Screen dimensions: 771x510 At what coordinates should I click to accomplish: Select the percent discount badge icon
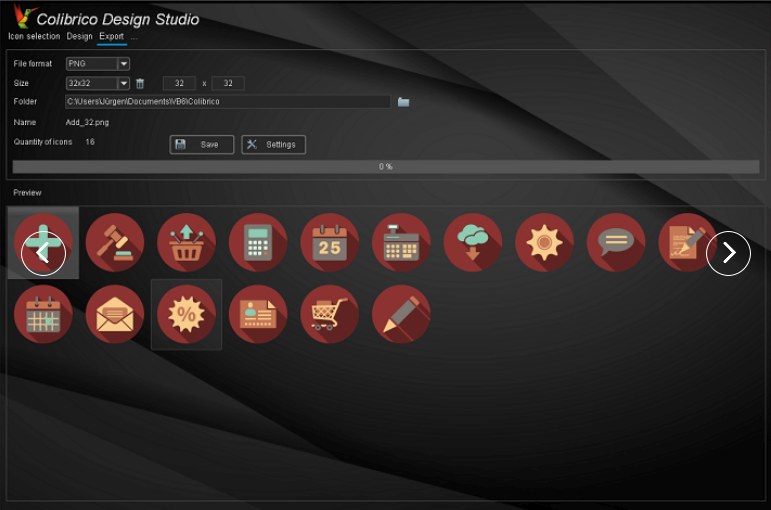186,314
